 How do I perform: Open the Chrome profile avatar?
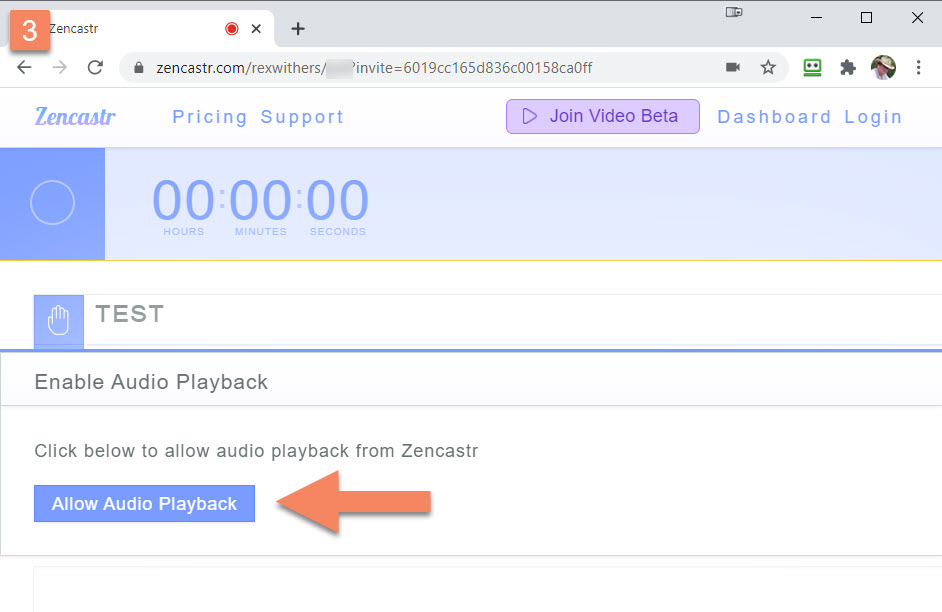pos(883,67)
